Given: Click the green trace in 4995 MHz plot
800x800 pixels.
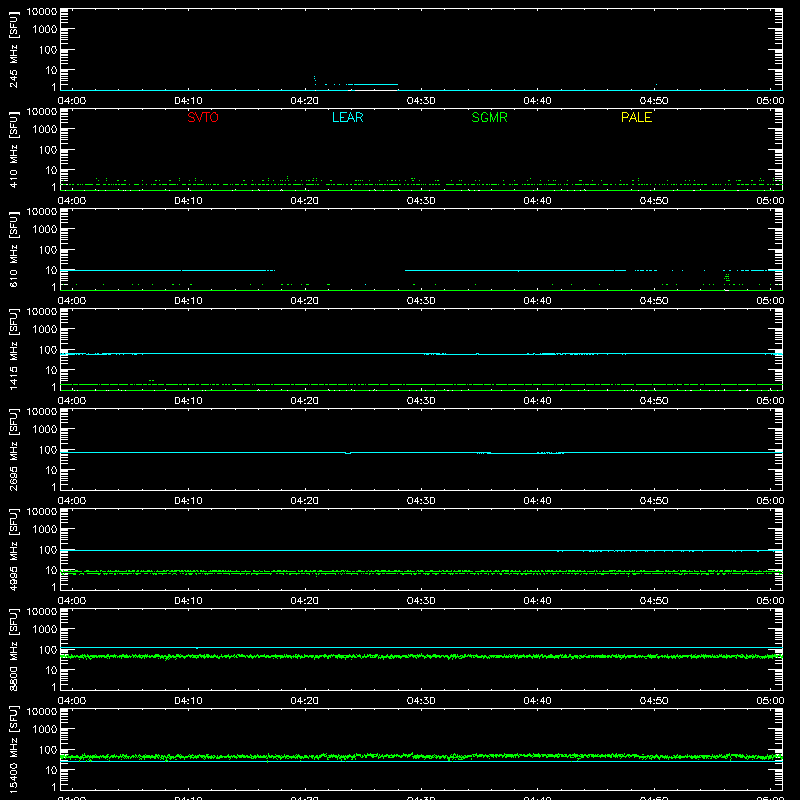Looking at the screenshot, I should [421, 572].
